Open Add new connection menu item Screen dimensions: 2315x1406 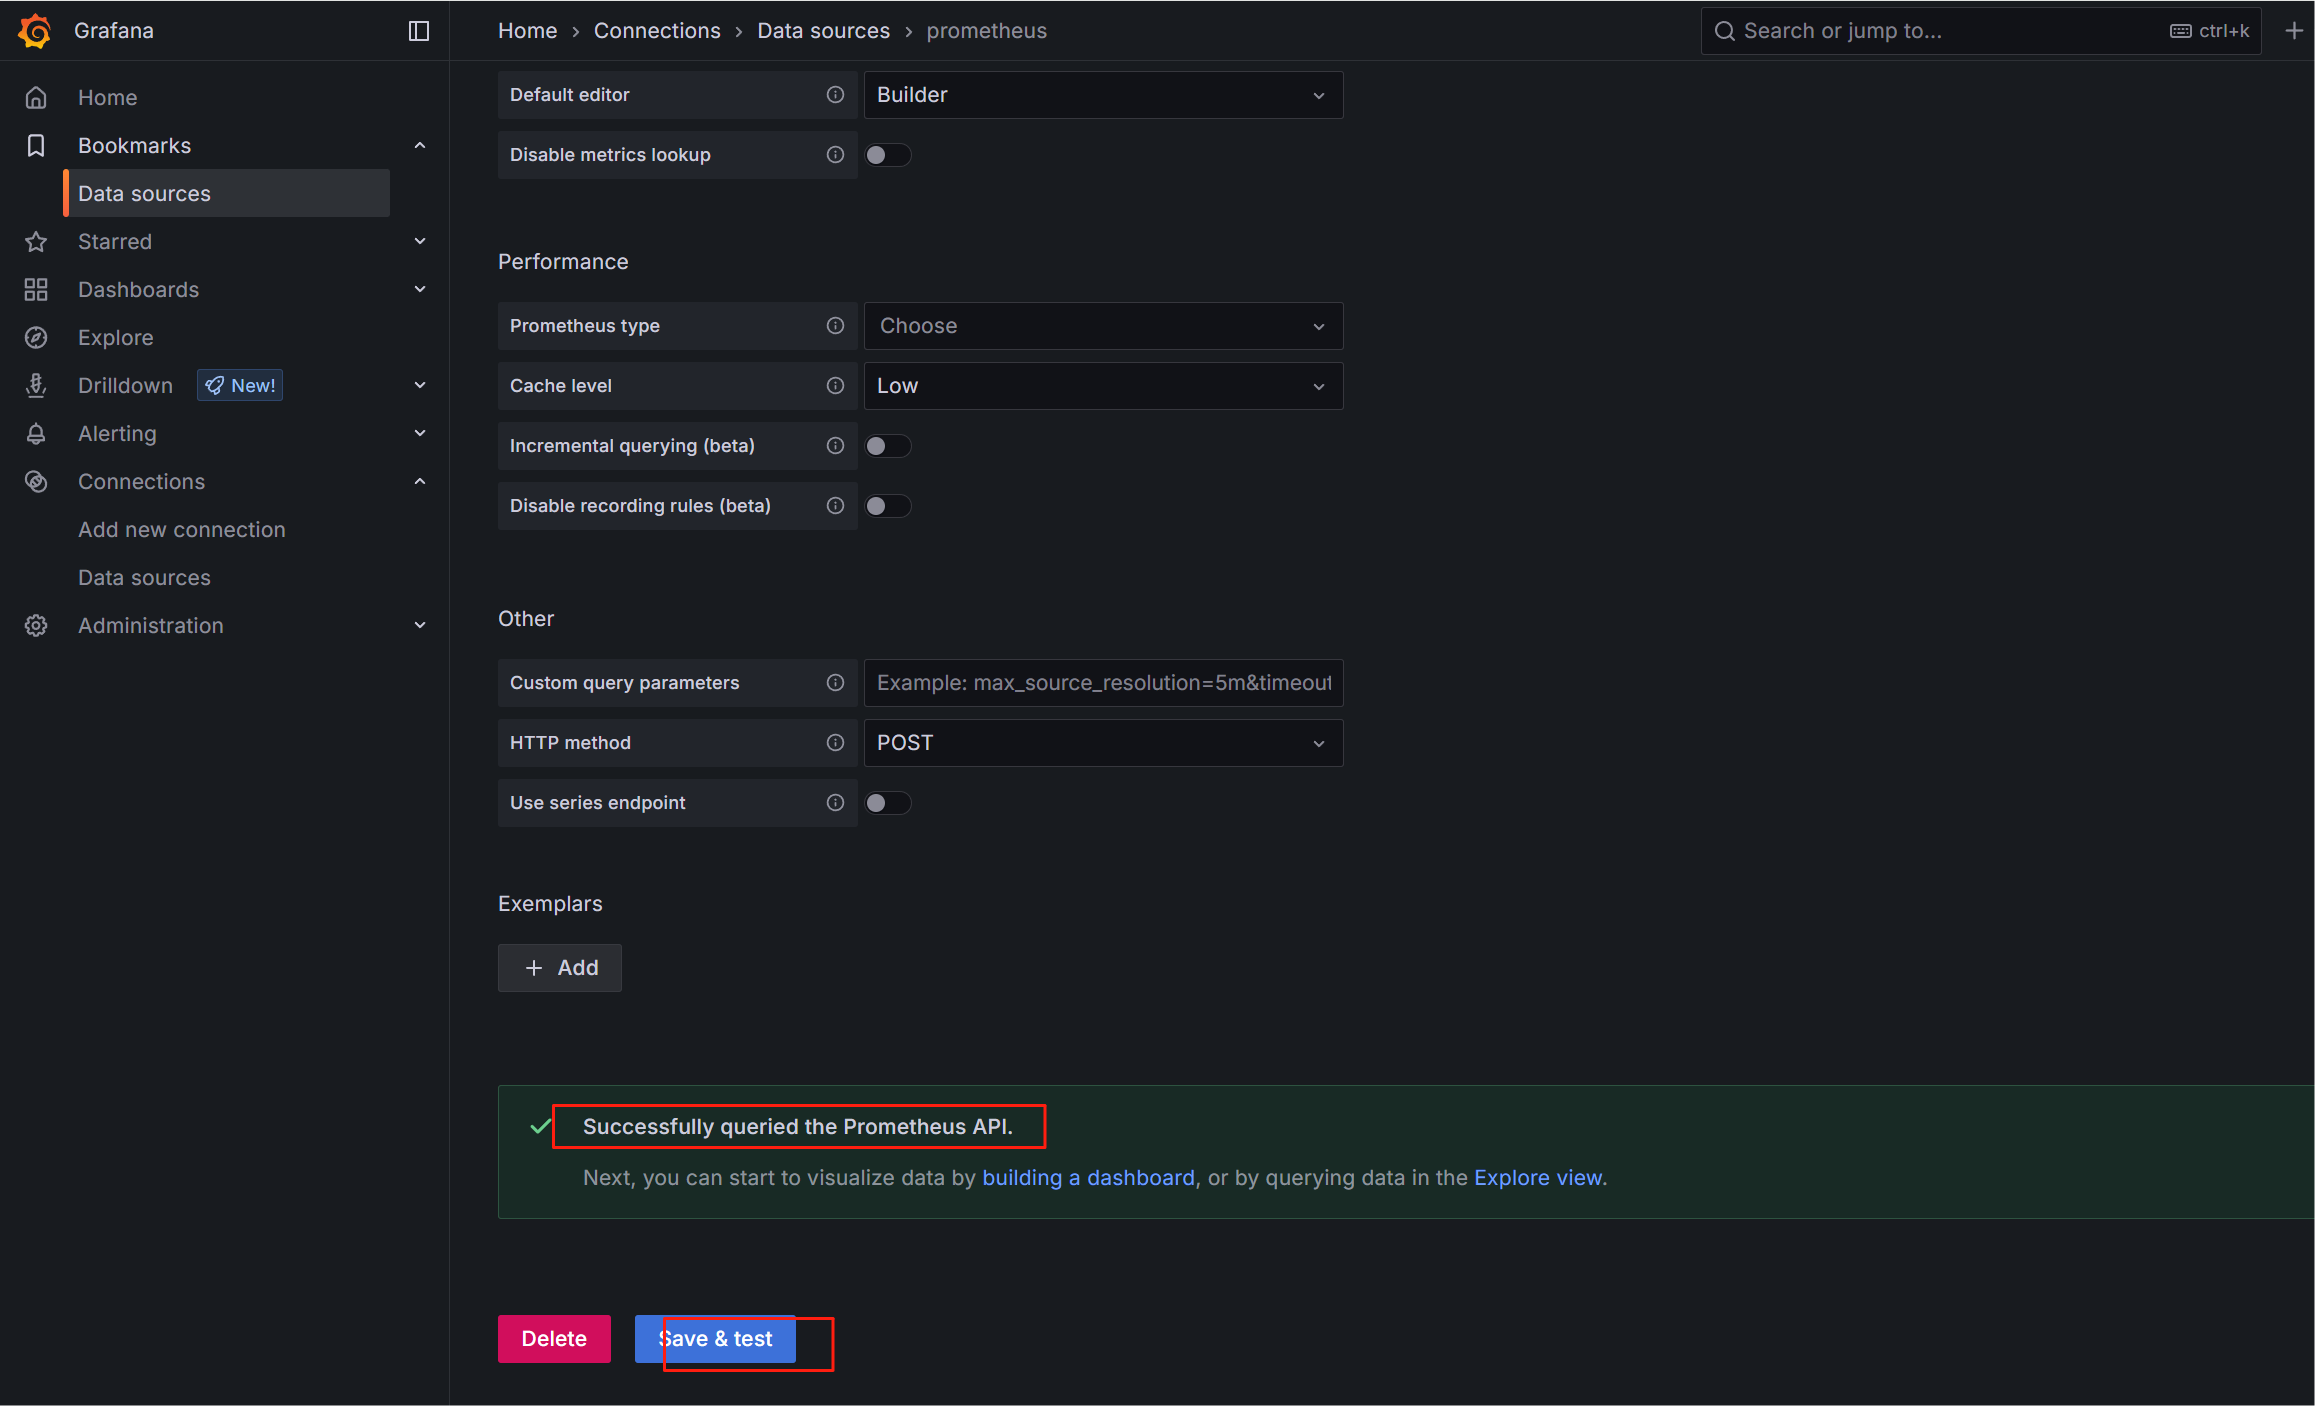(182, 530)
